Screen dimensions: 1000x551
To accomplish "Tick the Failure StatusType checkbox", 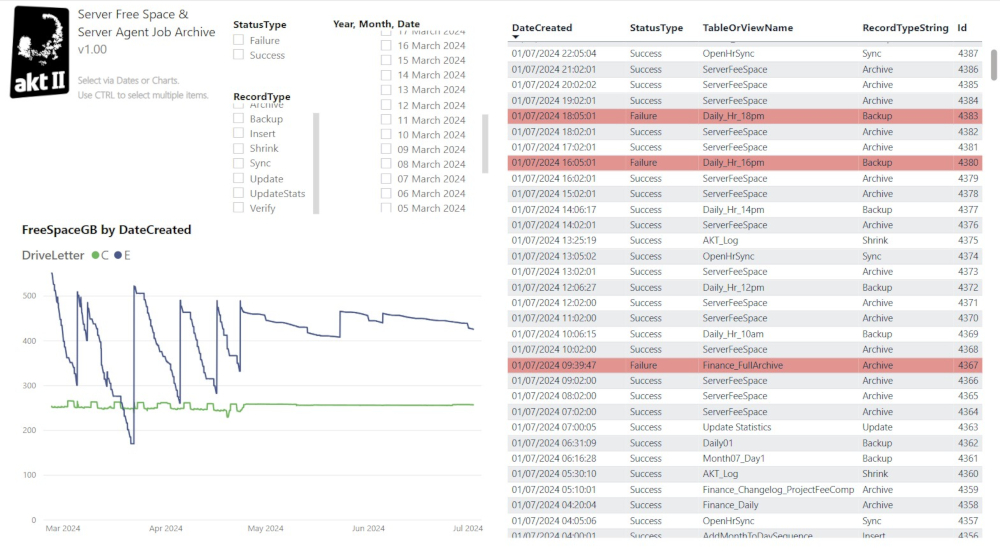I will (238, 41).
